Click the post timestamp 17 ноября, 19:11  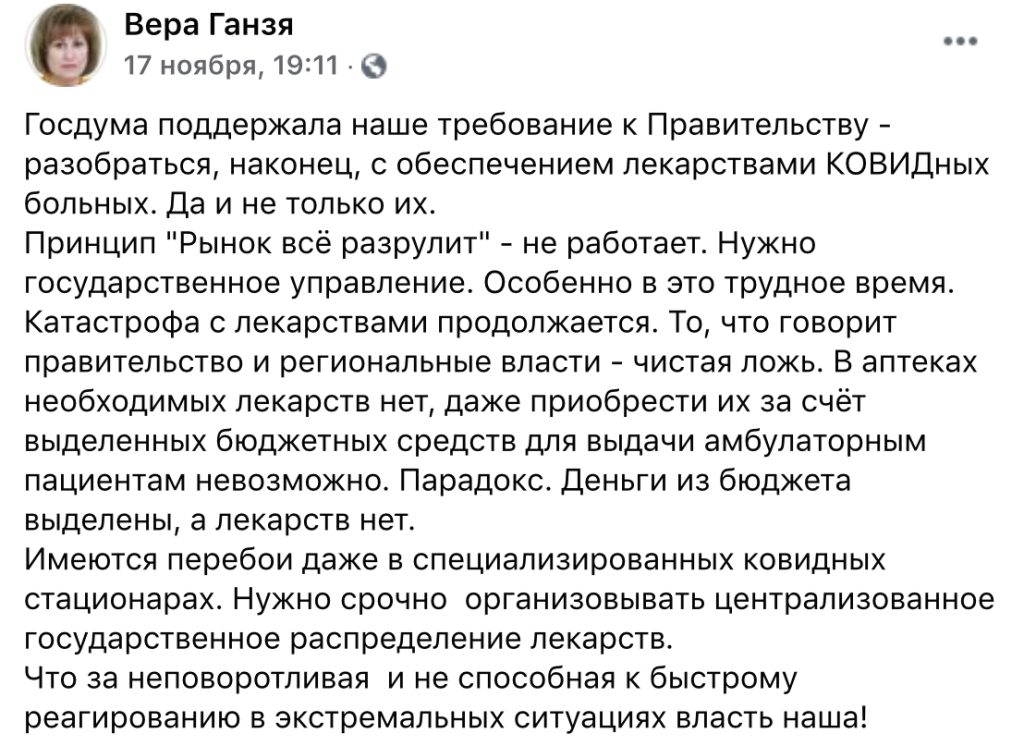click(230, 66)
